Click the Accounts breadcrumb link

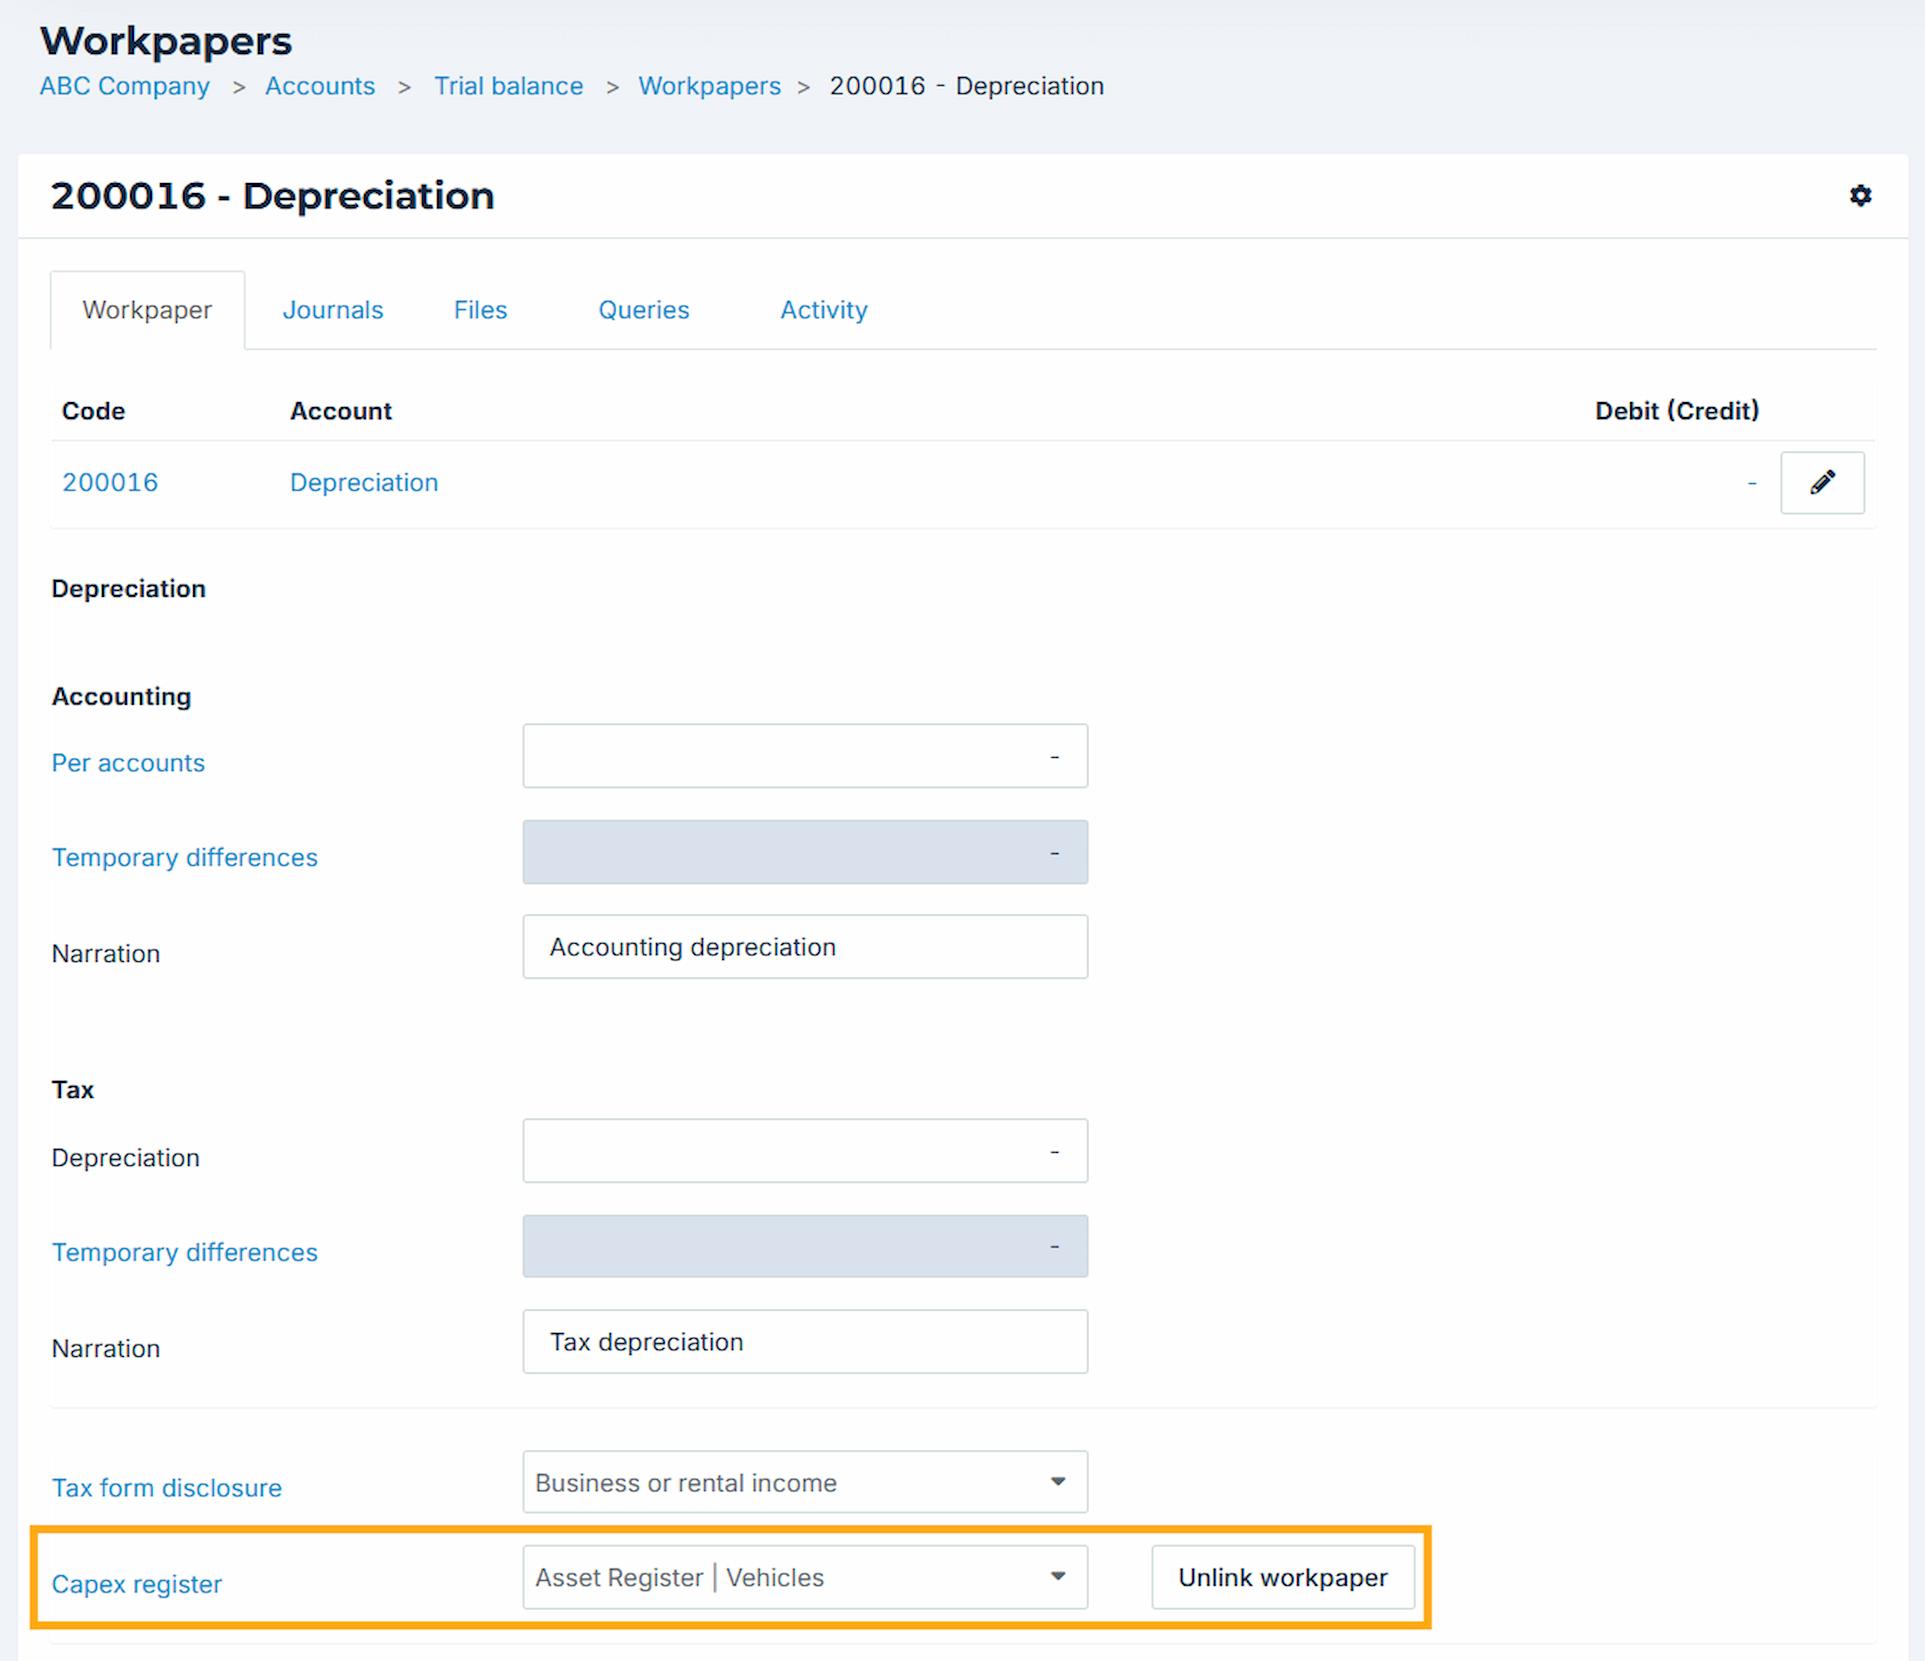tap(320, 86)
